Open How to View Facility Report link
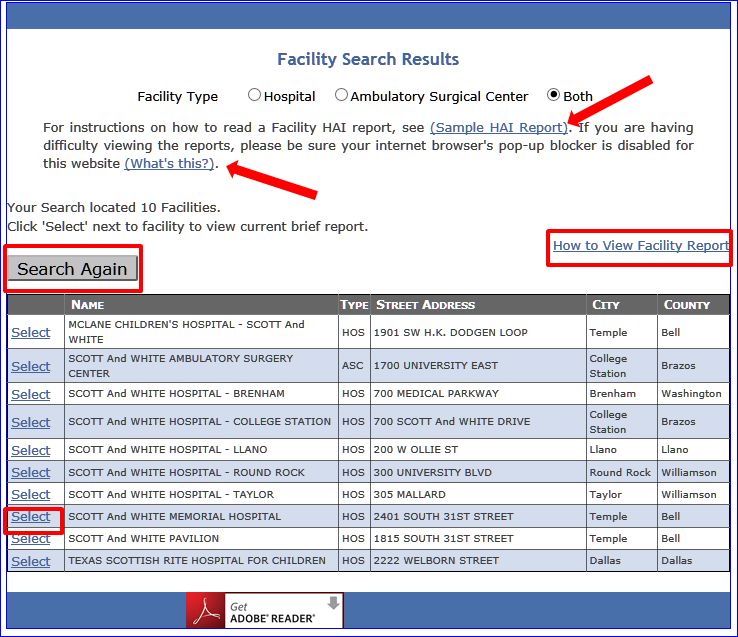Screen dimensions: 738x637 click(x=640, y=246)
